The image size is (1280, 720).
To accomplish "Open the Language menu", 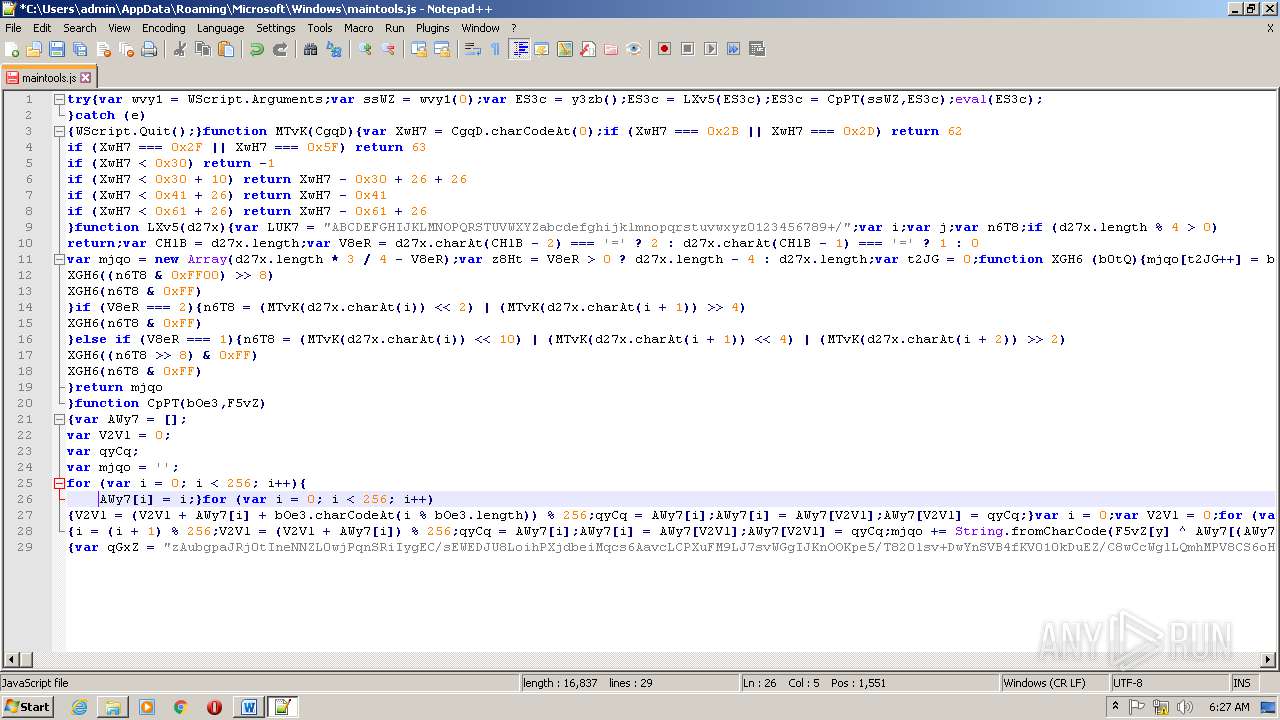I will click(220, 28).
